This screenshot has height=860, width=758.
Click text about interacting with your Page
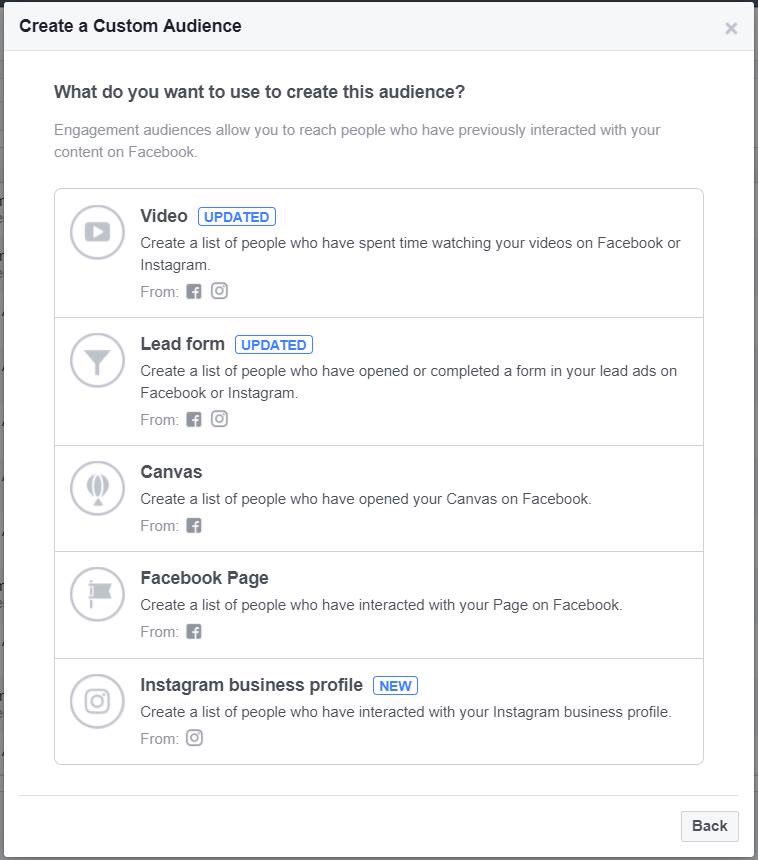click(381, 605)
